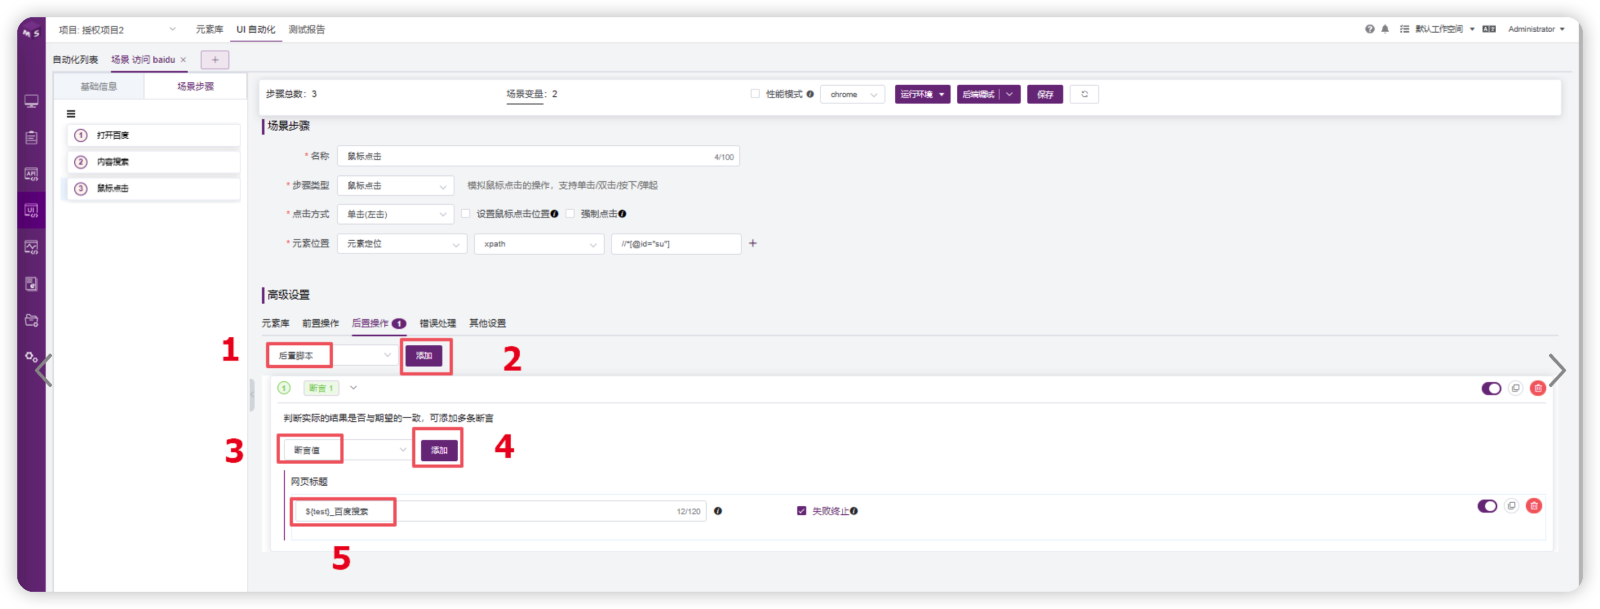Click the refresh icon button beside 保存
The height and width of the screenshot is (609, 1600).
pos(1084,94)
